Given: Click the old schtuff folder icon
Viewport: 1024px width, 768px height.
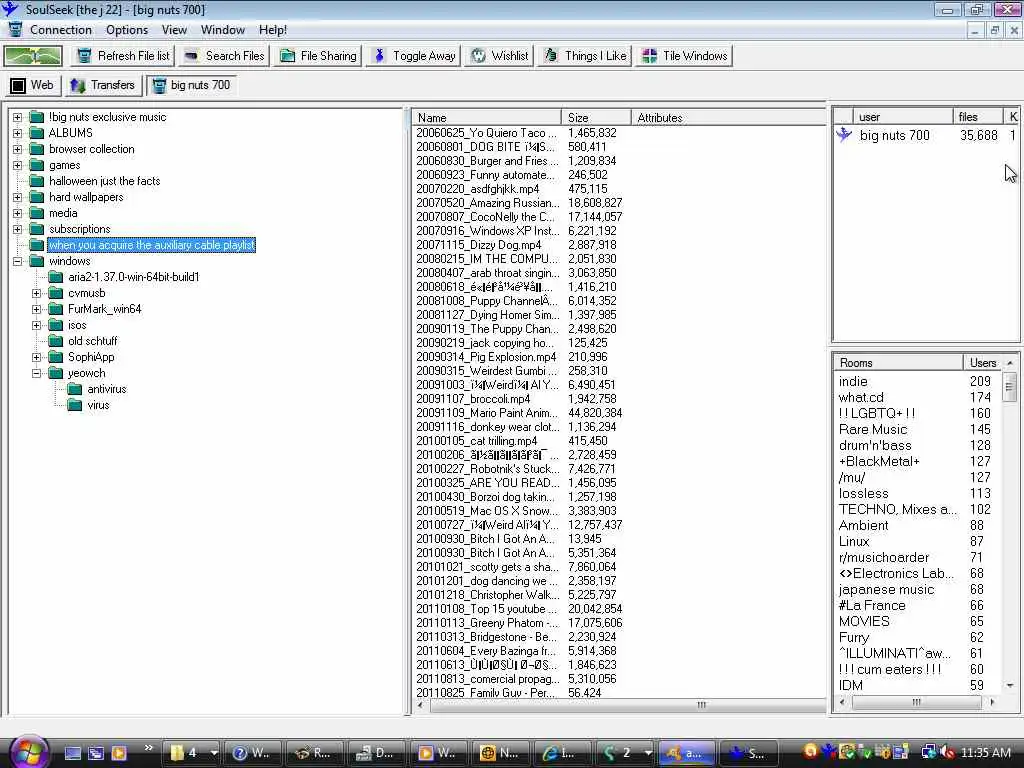Looking at the screenshot, I should [x=56, y=341].
